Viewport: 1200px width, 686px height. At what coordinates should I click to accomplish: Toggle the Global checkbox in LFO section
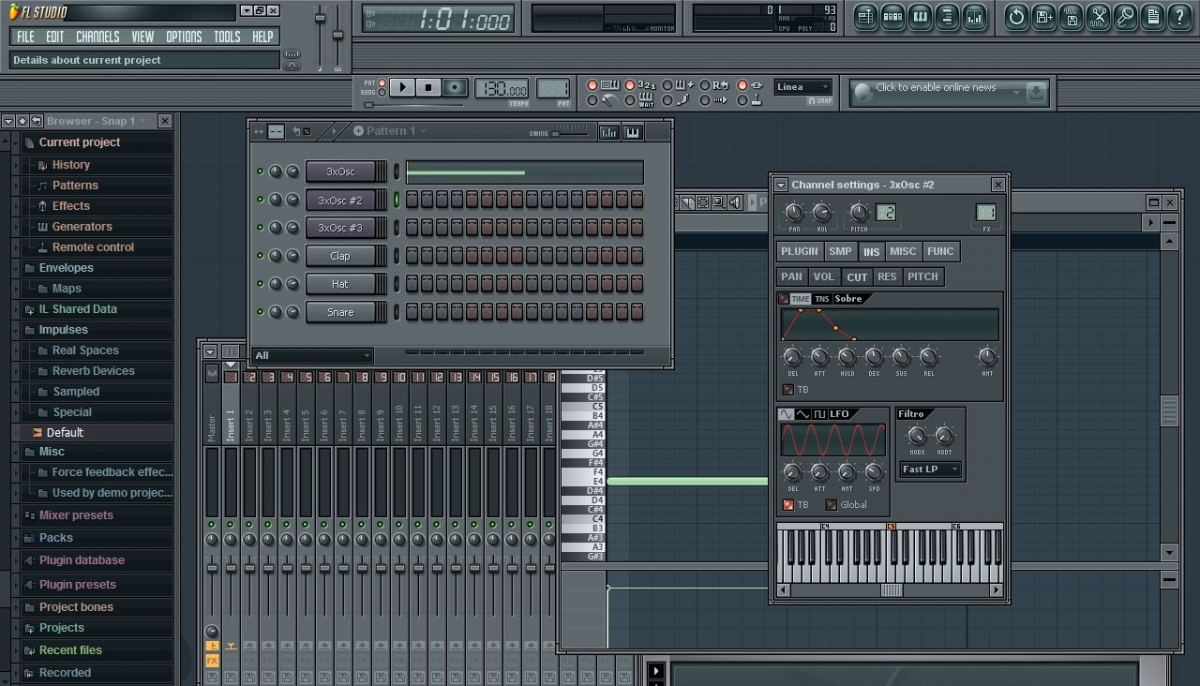coord(831,505)
